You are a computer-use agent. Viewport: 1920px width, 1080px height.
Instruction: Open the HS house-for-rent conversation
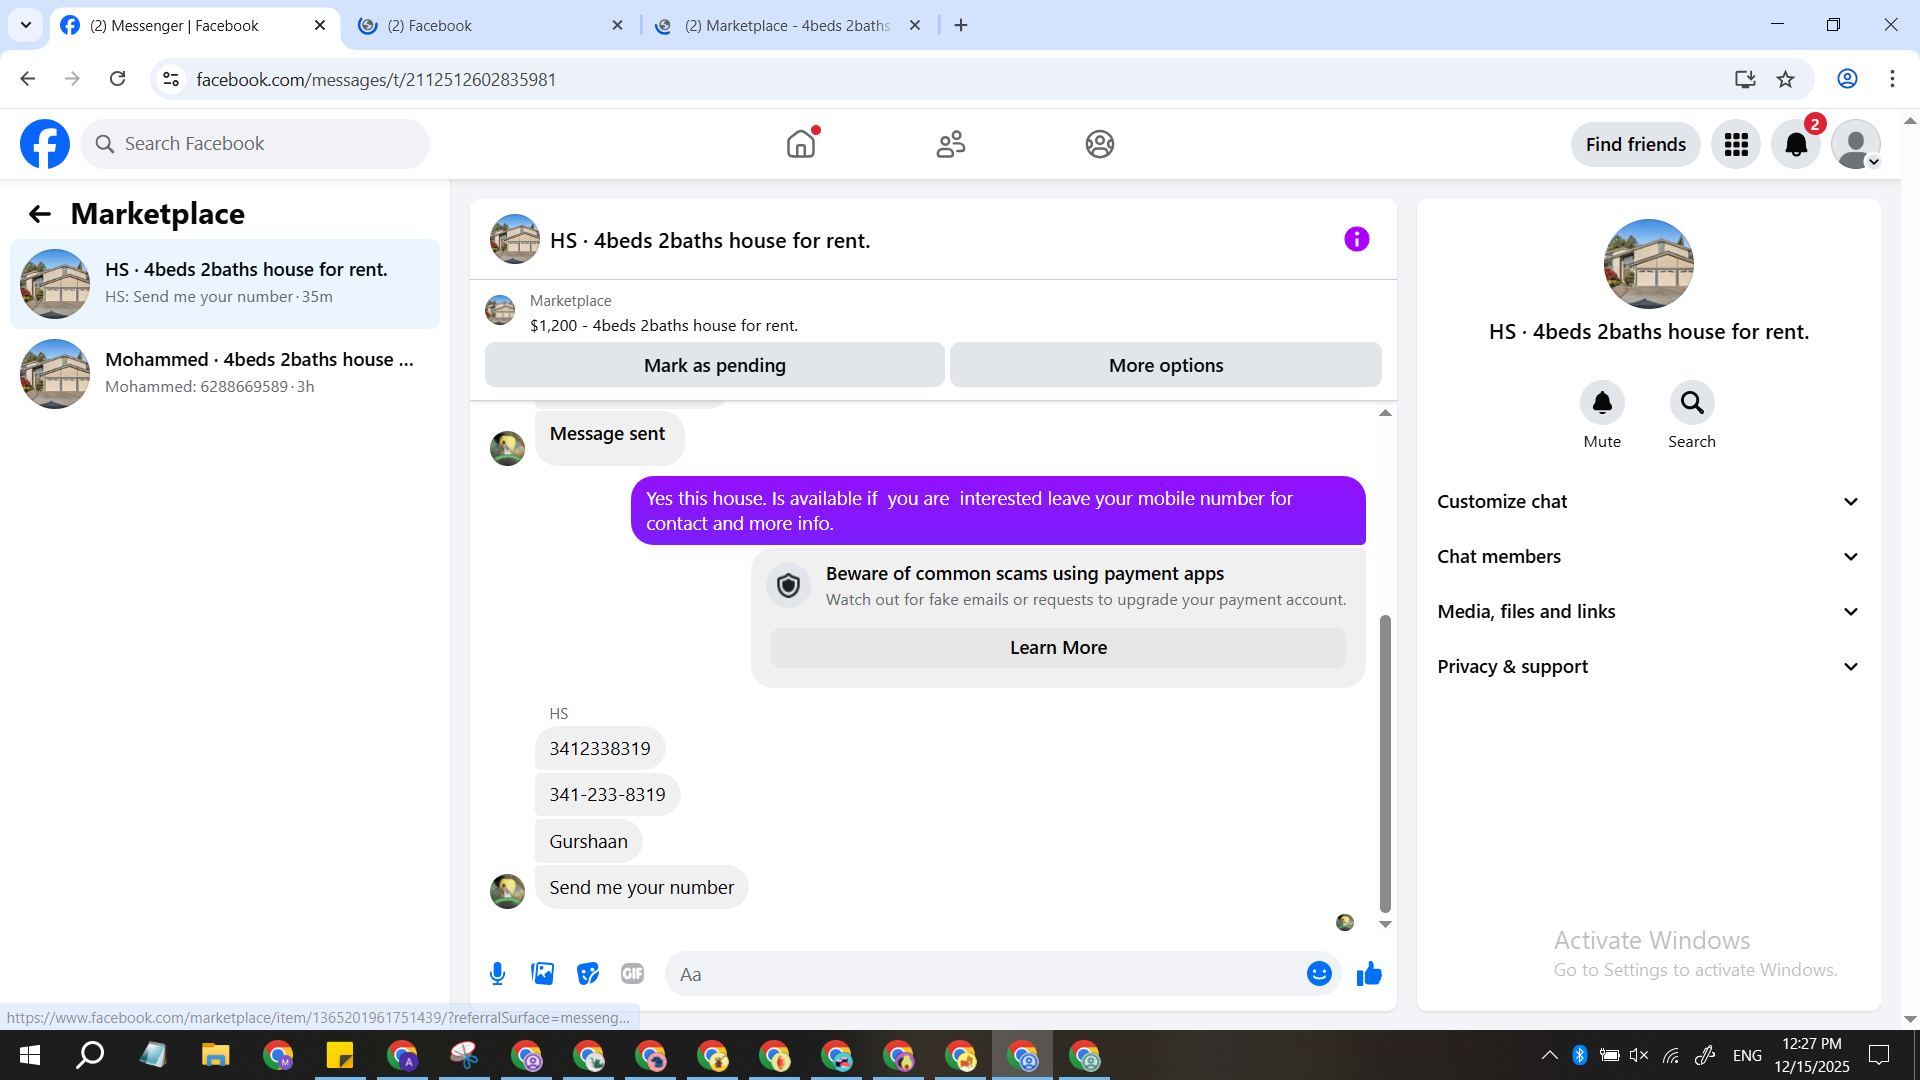point(225,283)
